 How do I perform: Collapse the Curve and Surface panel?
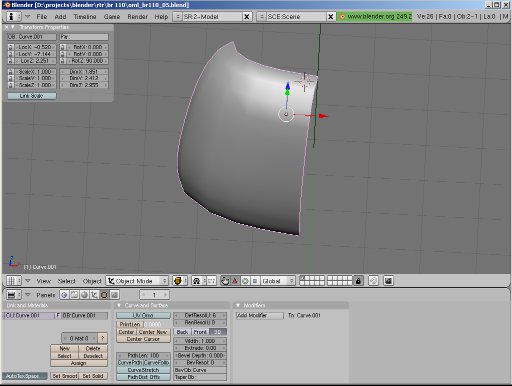pos(119,305)
